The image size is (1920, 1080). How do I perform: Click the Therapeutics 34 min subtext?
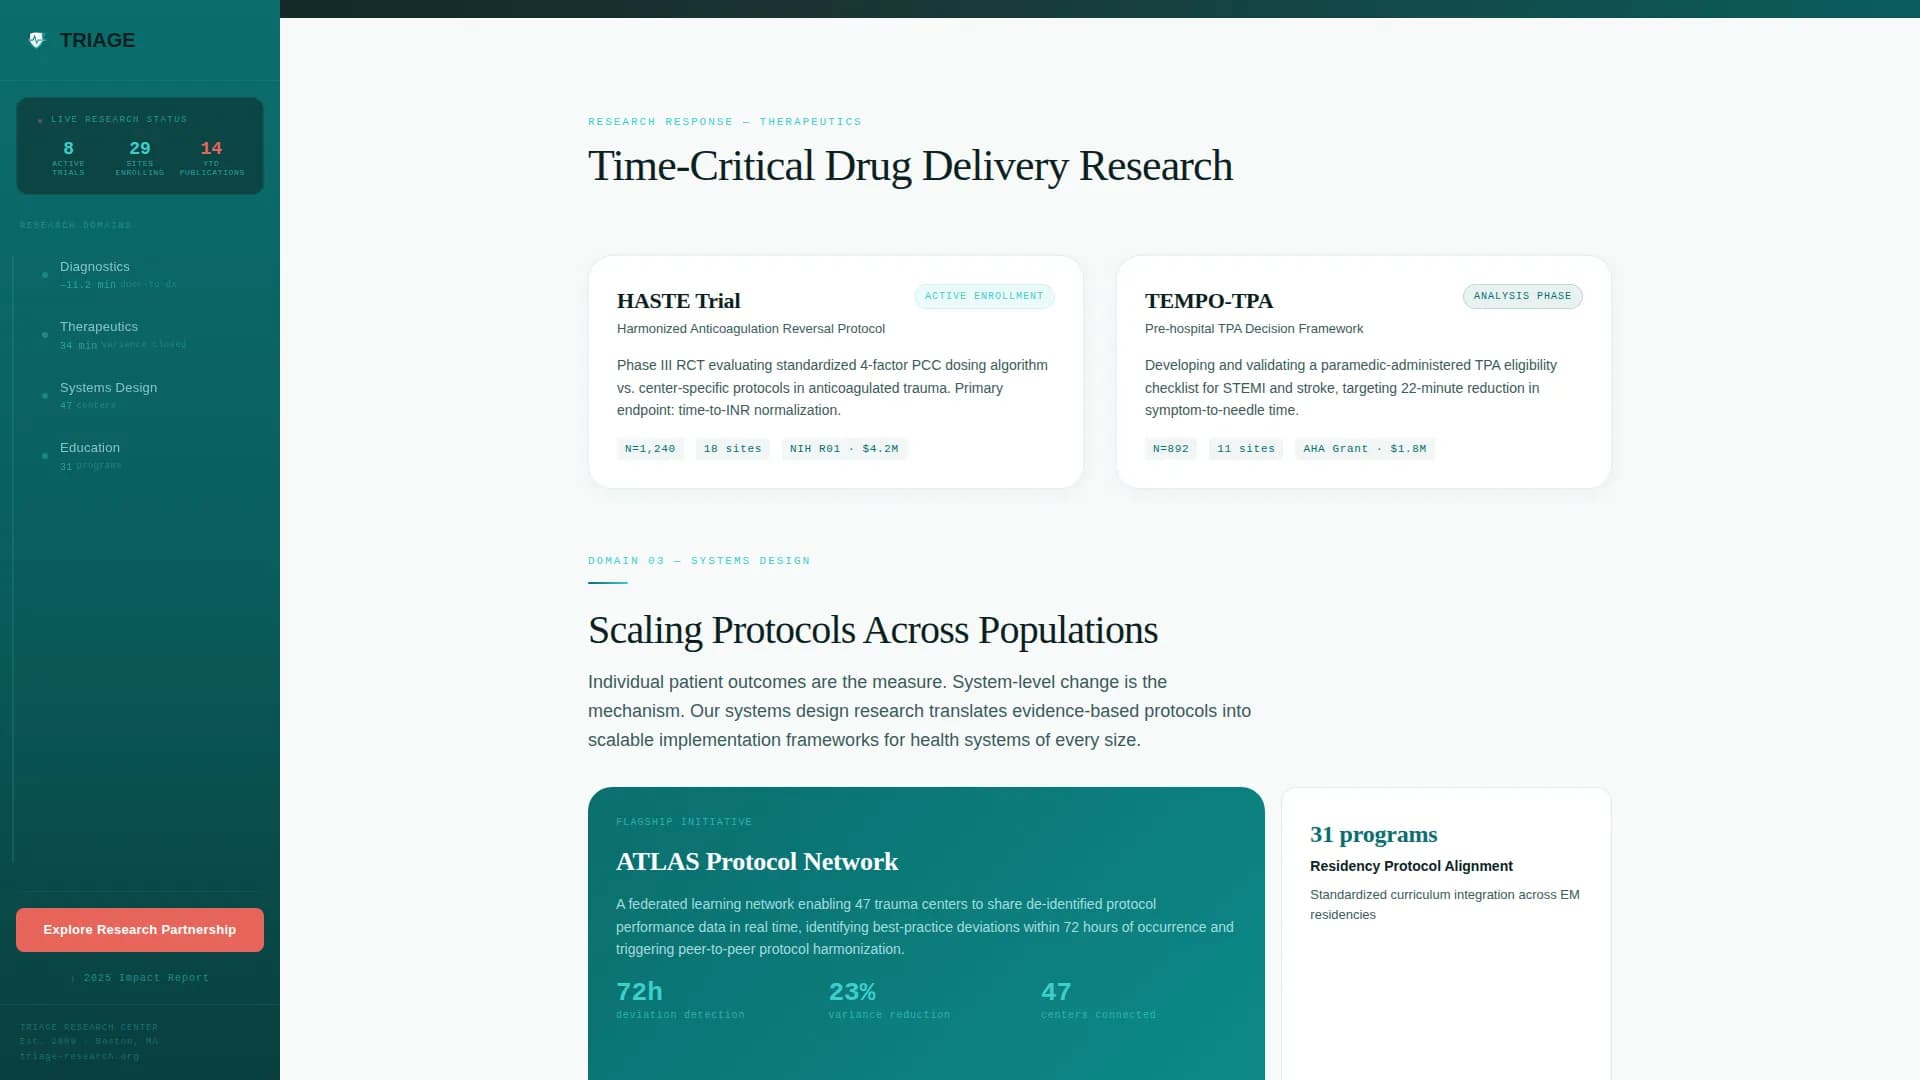pos(123,345)
